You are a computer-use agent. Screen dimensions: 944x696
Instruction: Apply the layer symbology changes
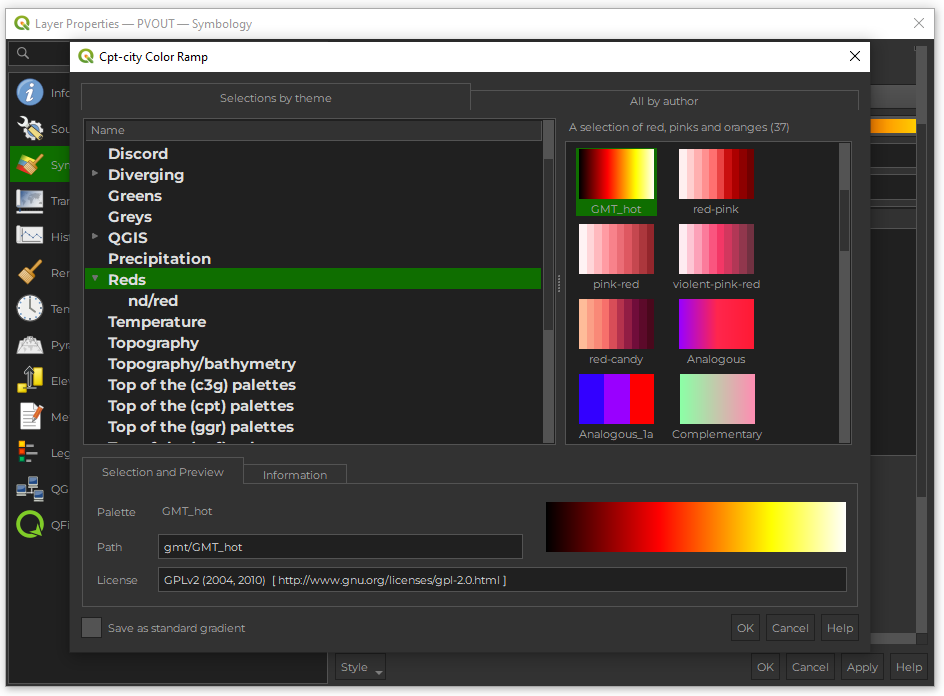[861, 667]
